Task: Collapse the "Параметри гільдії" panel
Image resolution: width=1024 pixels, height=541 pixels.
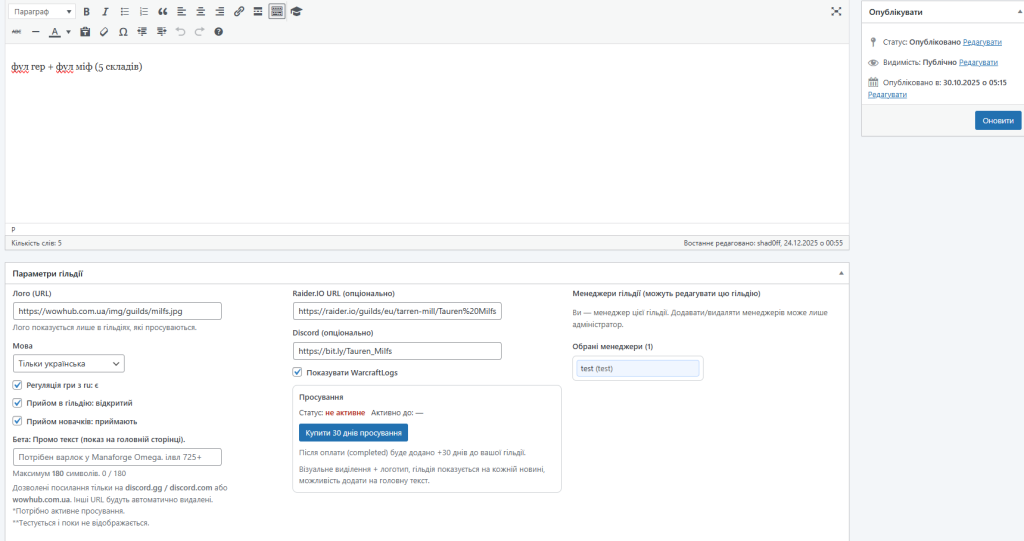Action: (841, 273)
